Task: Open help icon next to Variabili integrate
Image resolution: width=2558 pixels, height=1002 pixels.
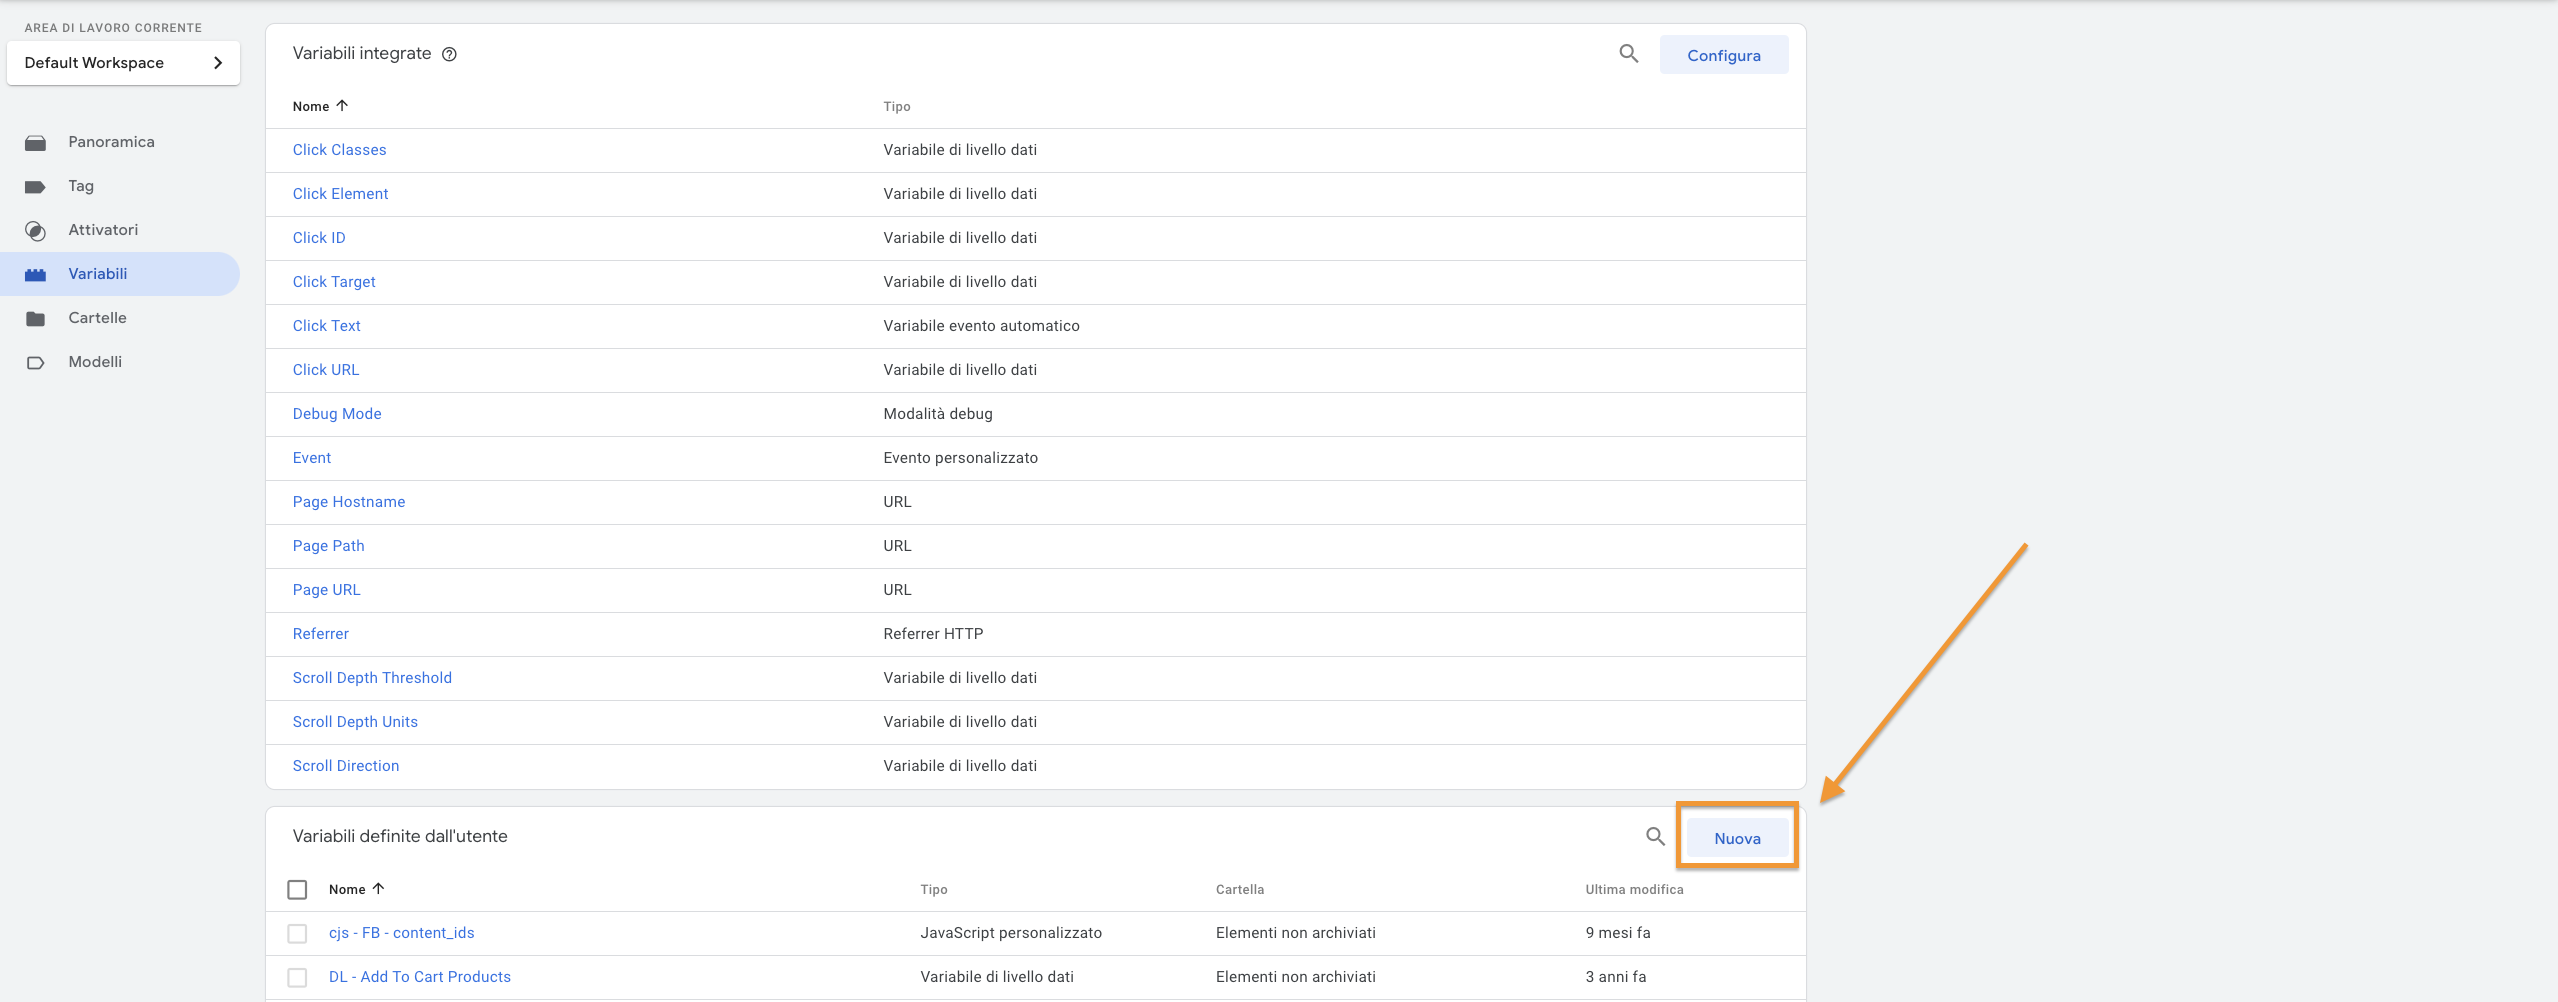Action: [450, 54]
